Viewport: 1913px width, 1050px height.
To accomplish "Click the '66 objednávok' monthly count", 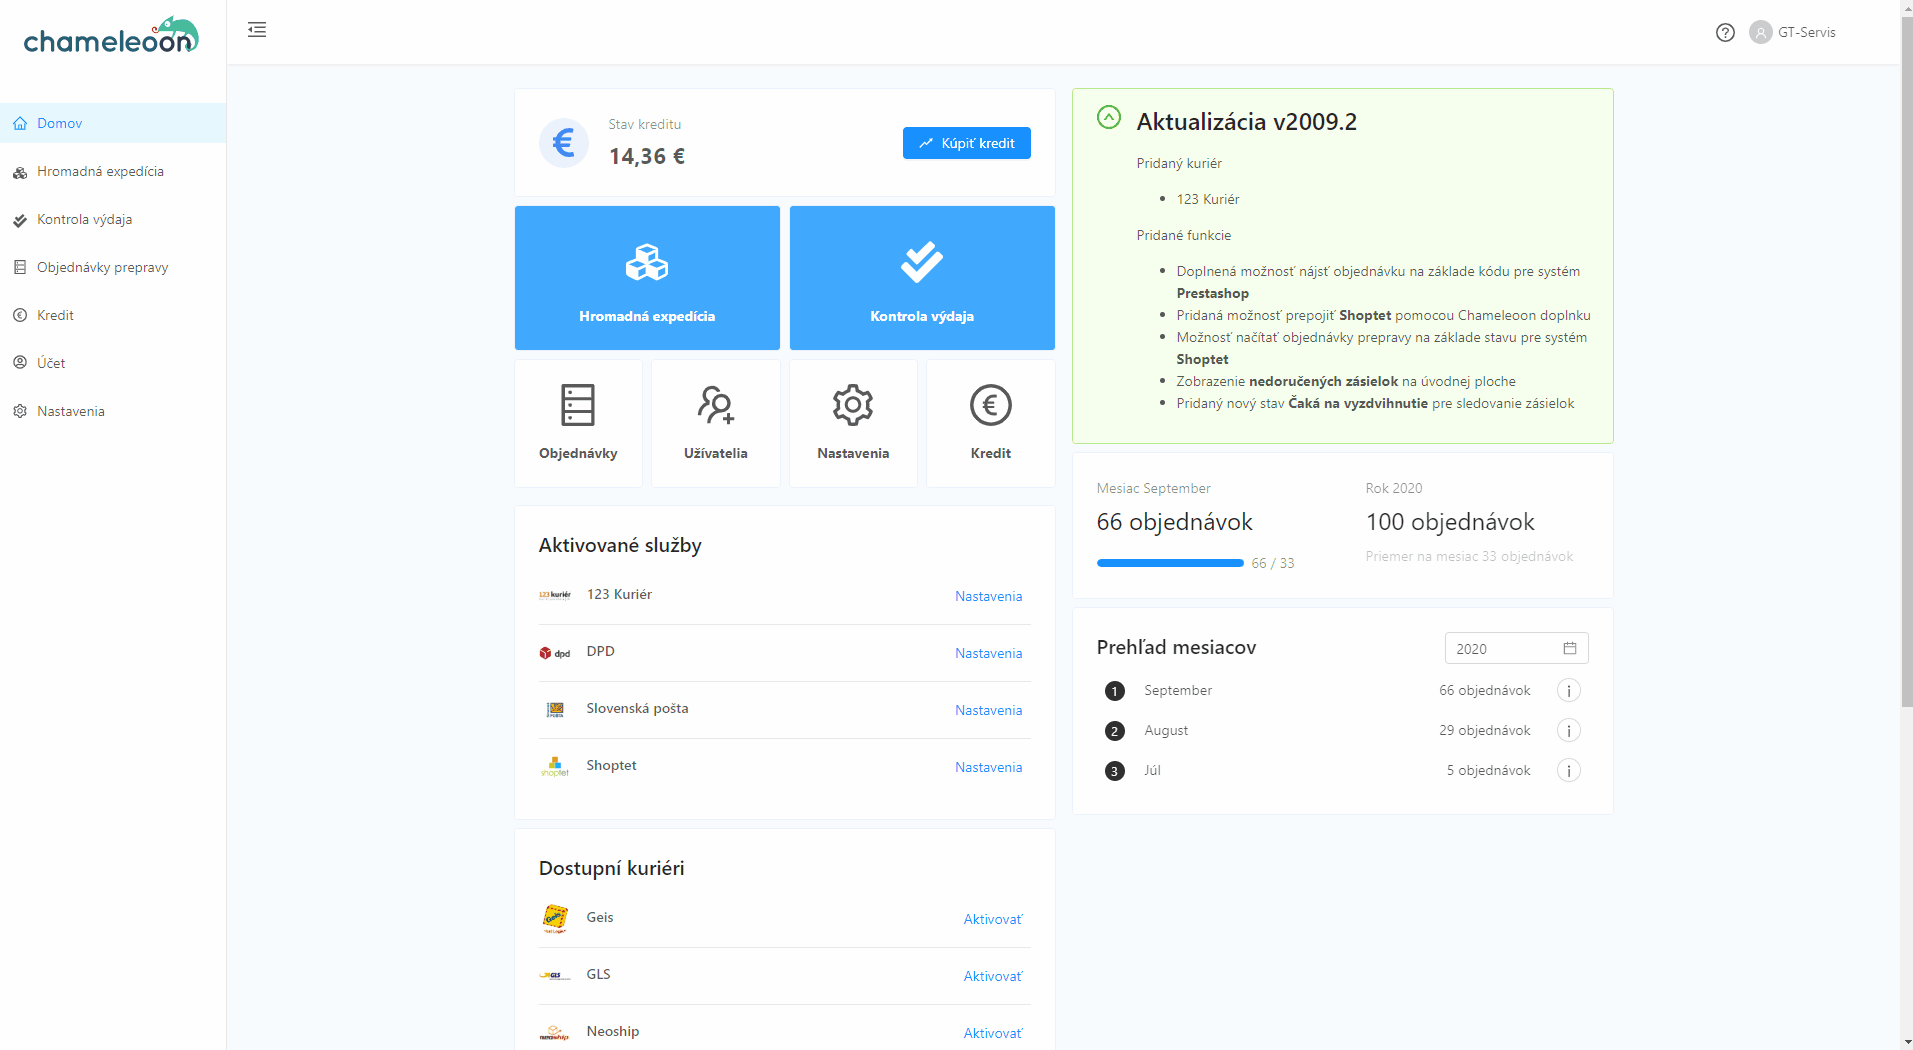I will [1175, 522].
